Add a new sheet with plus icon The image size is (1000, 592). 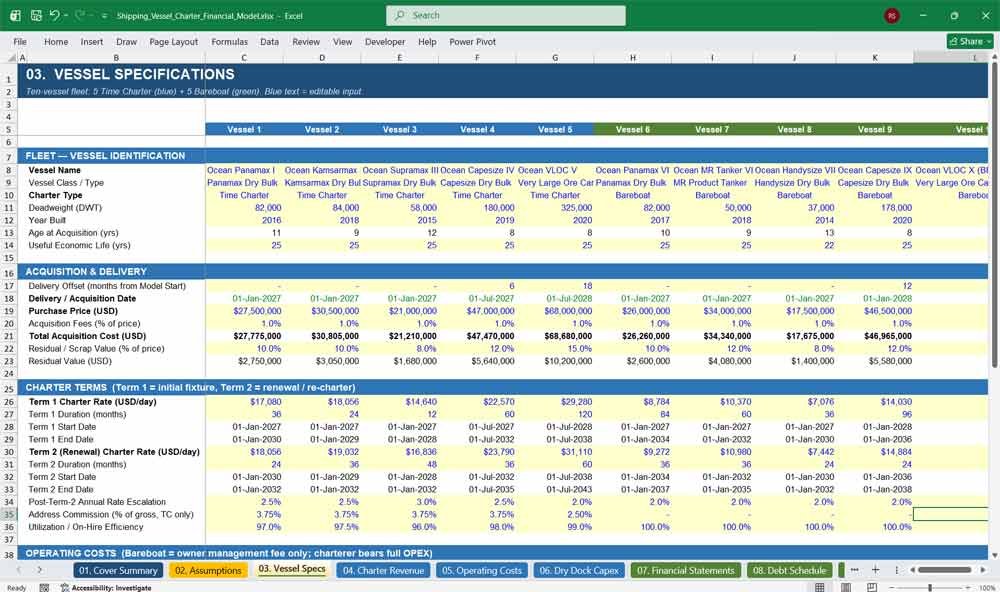pos(876,570)
